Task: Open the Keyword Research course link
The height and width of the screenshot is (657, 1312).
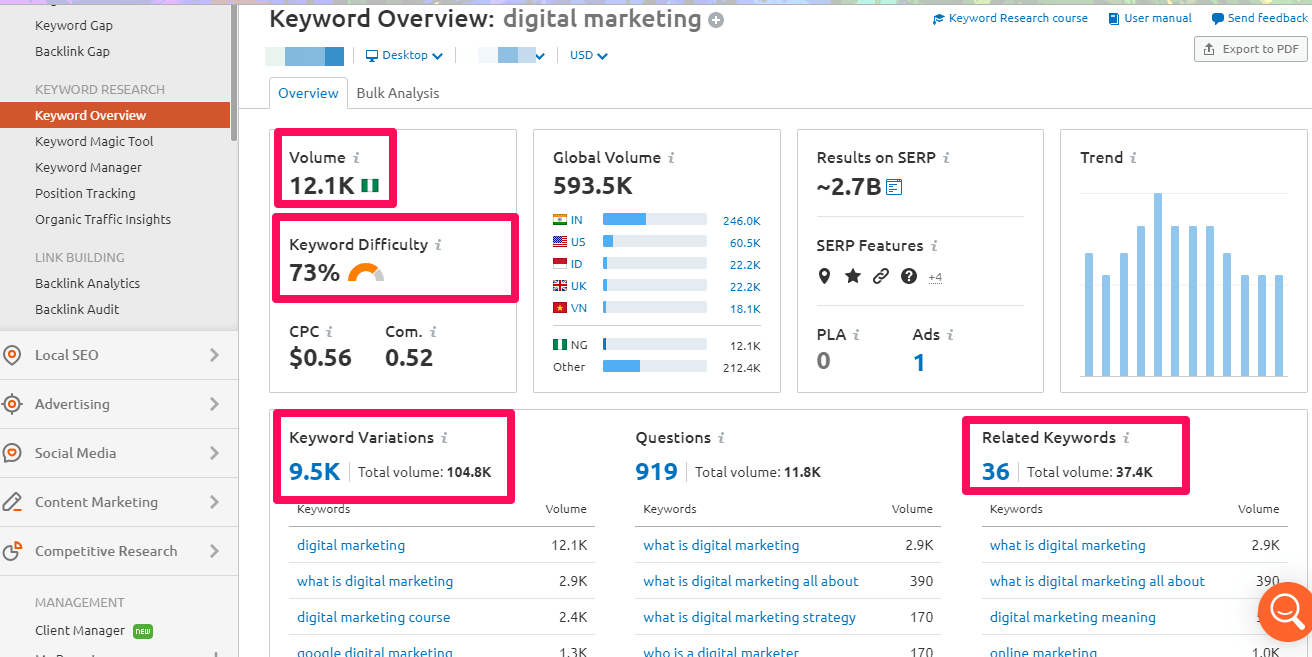Action: (1010, 18)
